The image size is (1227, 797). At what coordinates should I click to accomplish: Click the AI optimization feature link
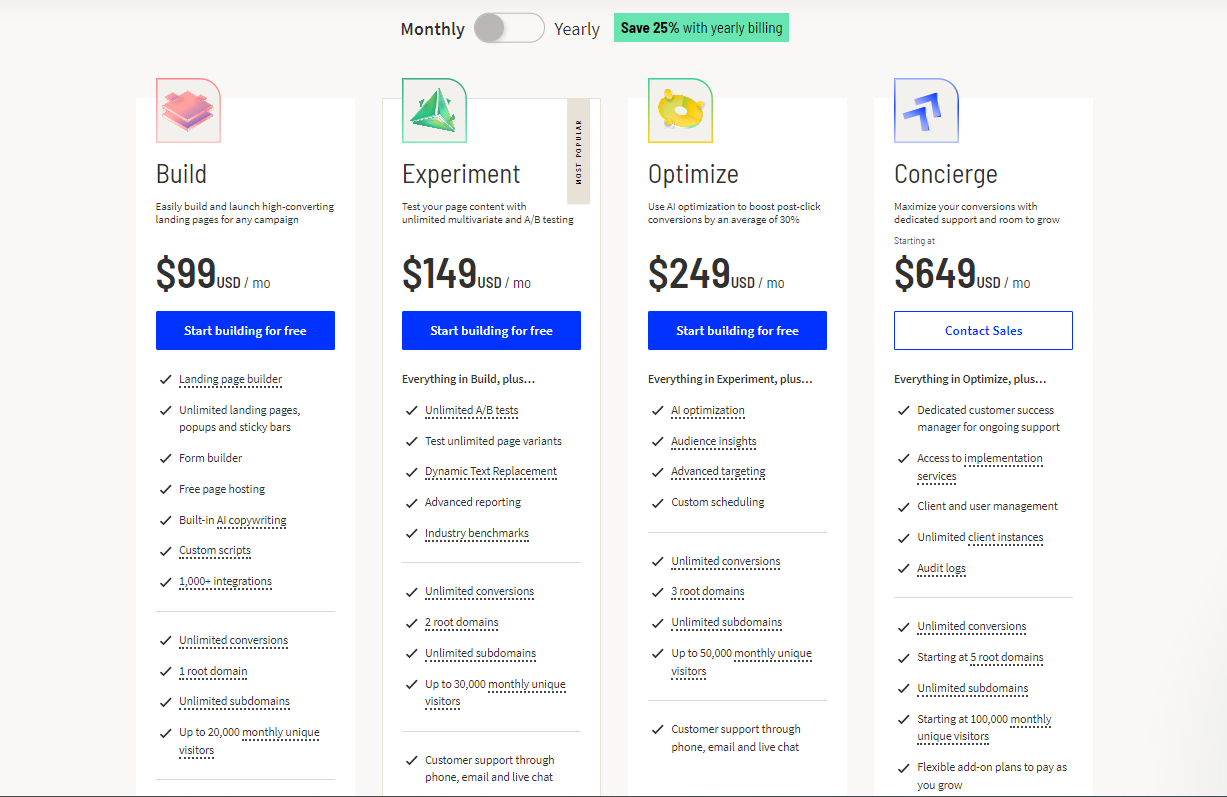click(707, 411)
